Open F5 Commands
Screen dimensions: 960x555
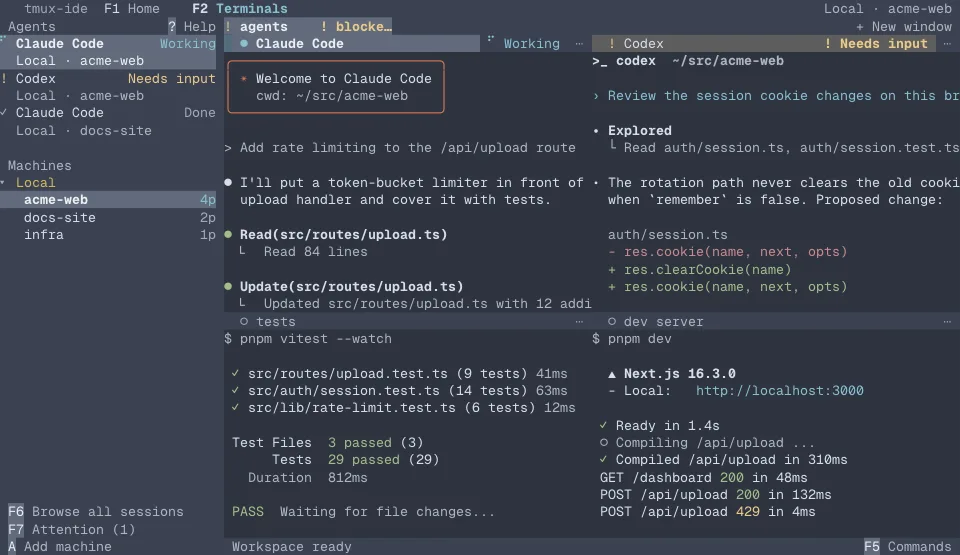pyautogui.click(x=907, y=546)
